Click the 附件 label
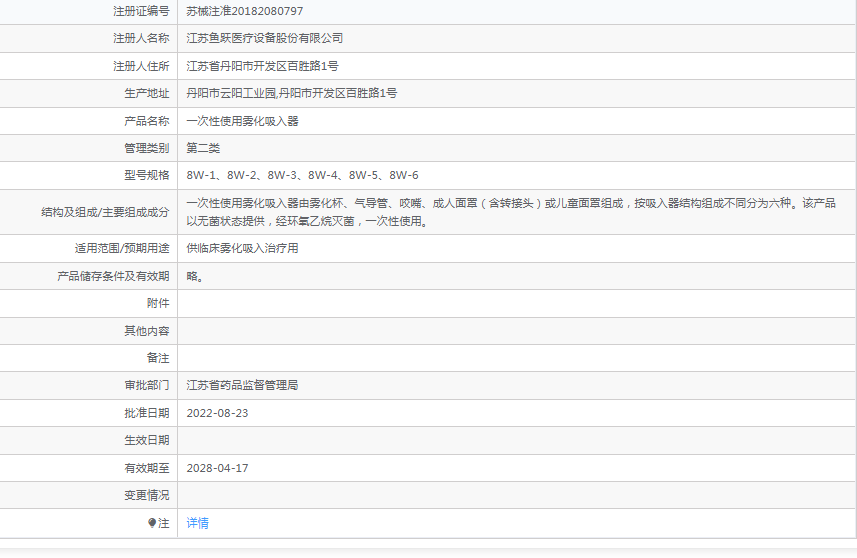 point(158,303)
